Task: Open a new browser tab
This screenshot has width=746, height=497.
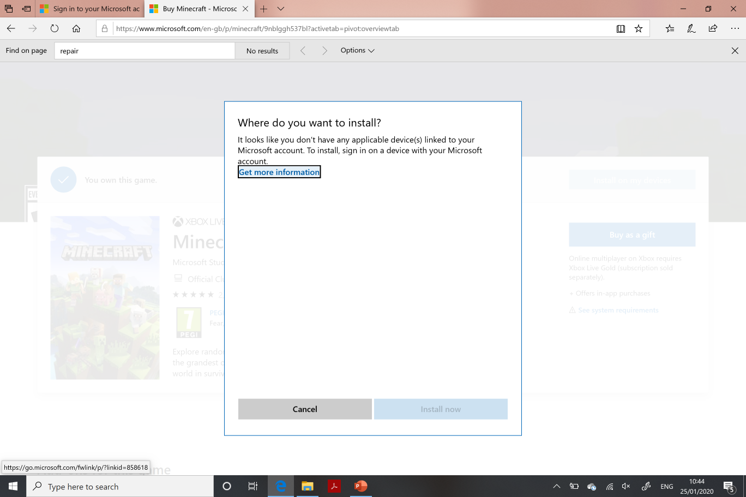Action: tap(264, 9)
